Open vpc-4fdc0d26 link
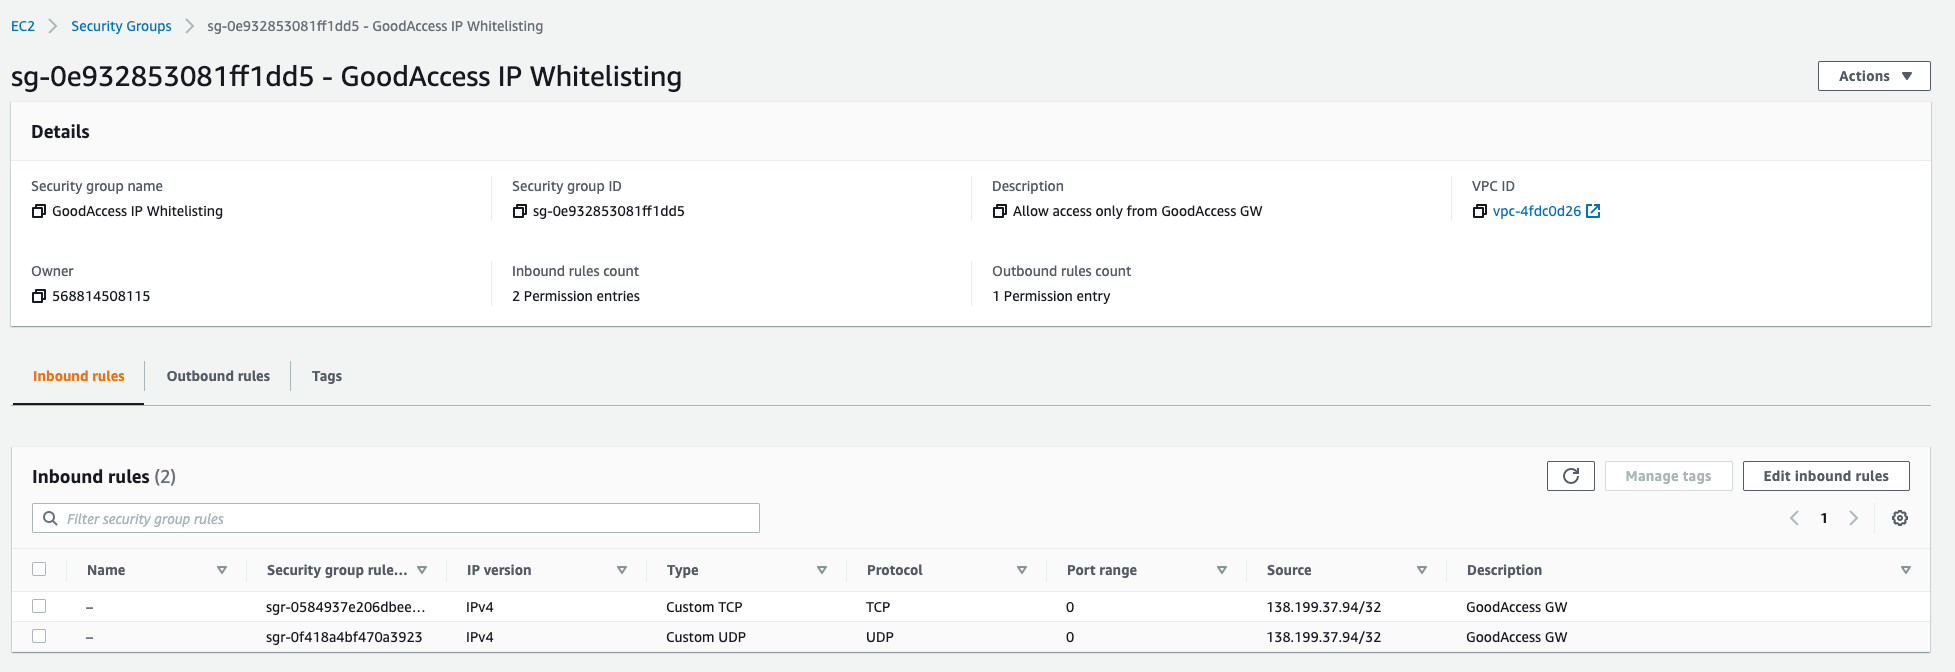1955x672 pixels. (x=1537, y=211)
